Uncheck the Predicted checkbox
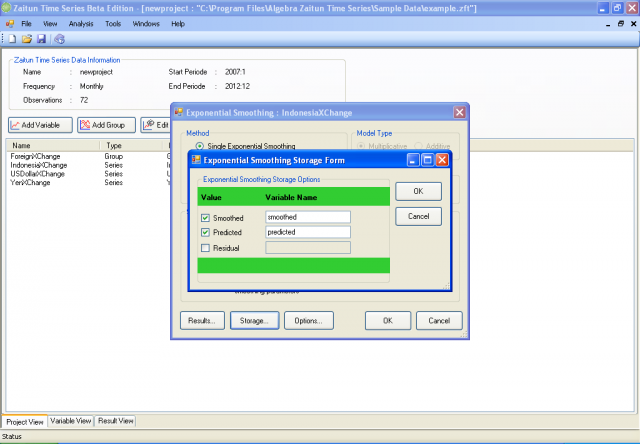This screenshot has height=444, width=640. [x=206, y=232]
